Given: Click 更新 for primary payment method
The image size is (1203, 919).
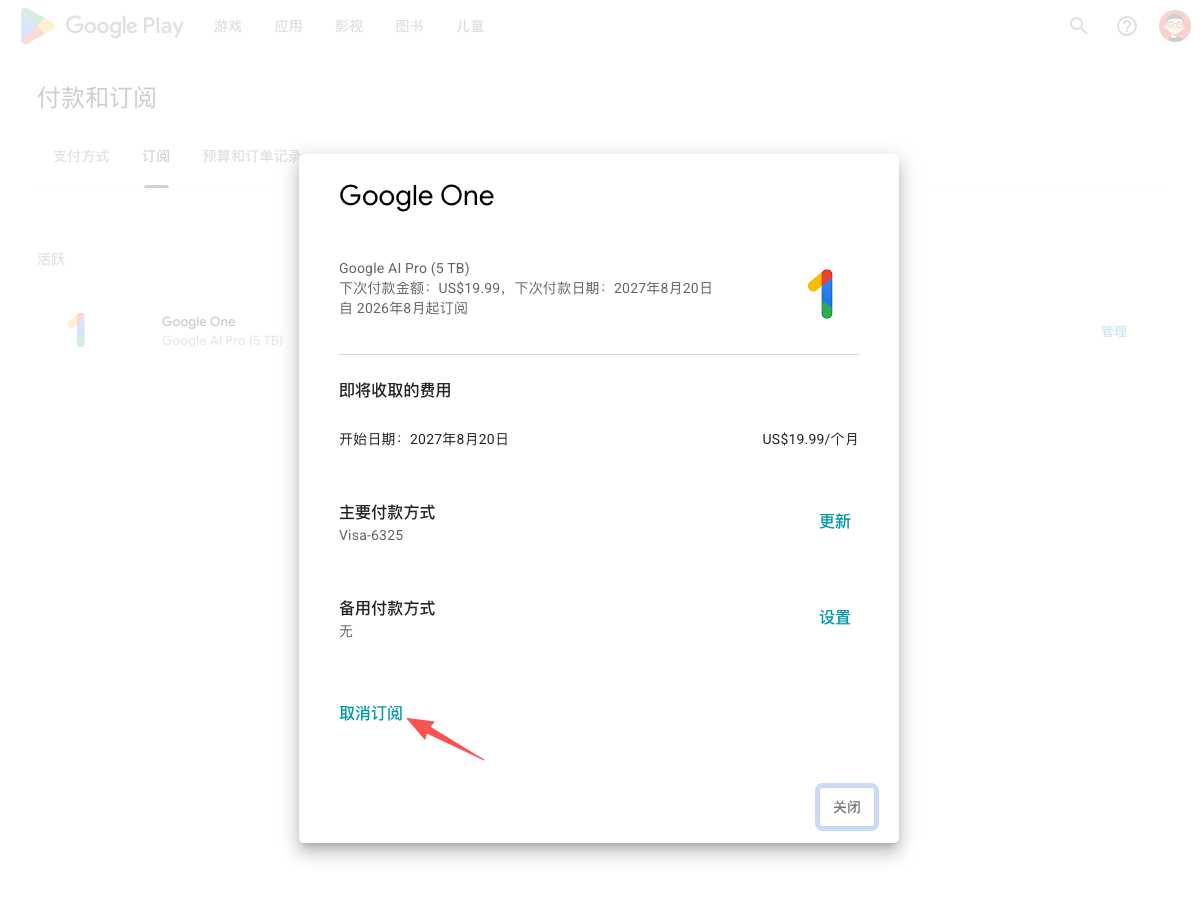Looking at the screenshot, I should pos(835,521).
